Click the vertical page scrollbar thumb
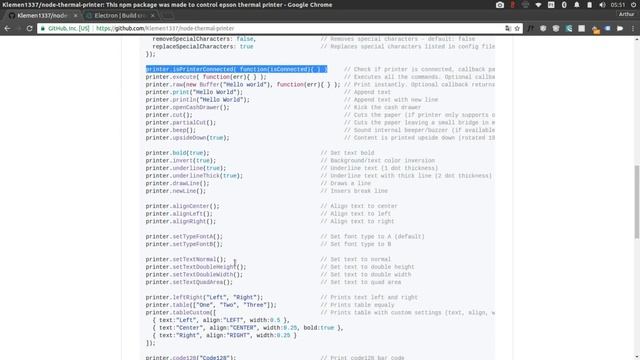Image resolution: width=640 pixels, height=360 pixels. tap(637, 202)
